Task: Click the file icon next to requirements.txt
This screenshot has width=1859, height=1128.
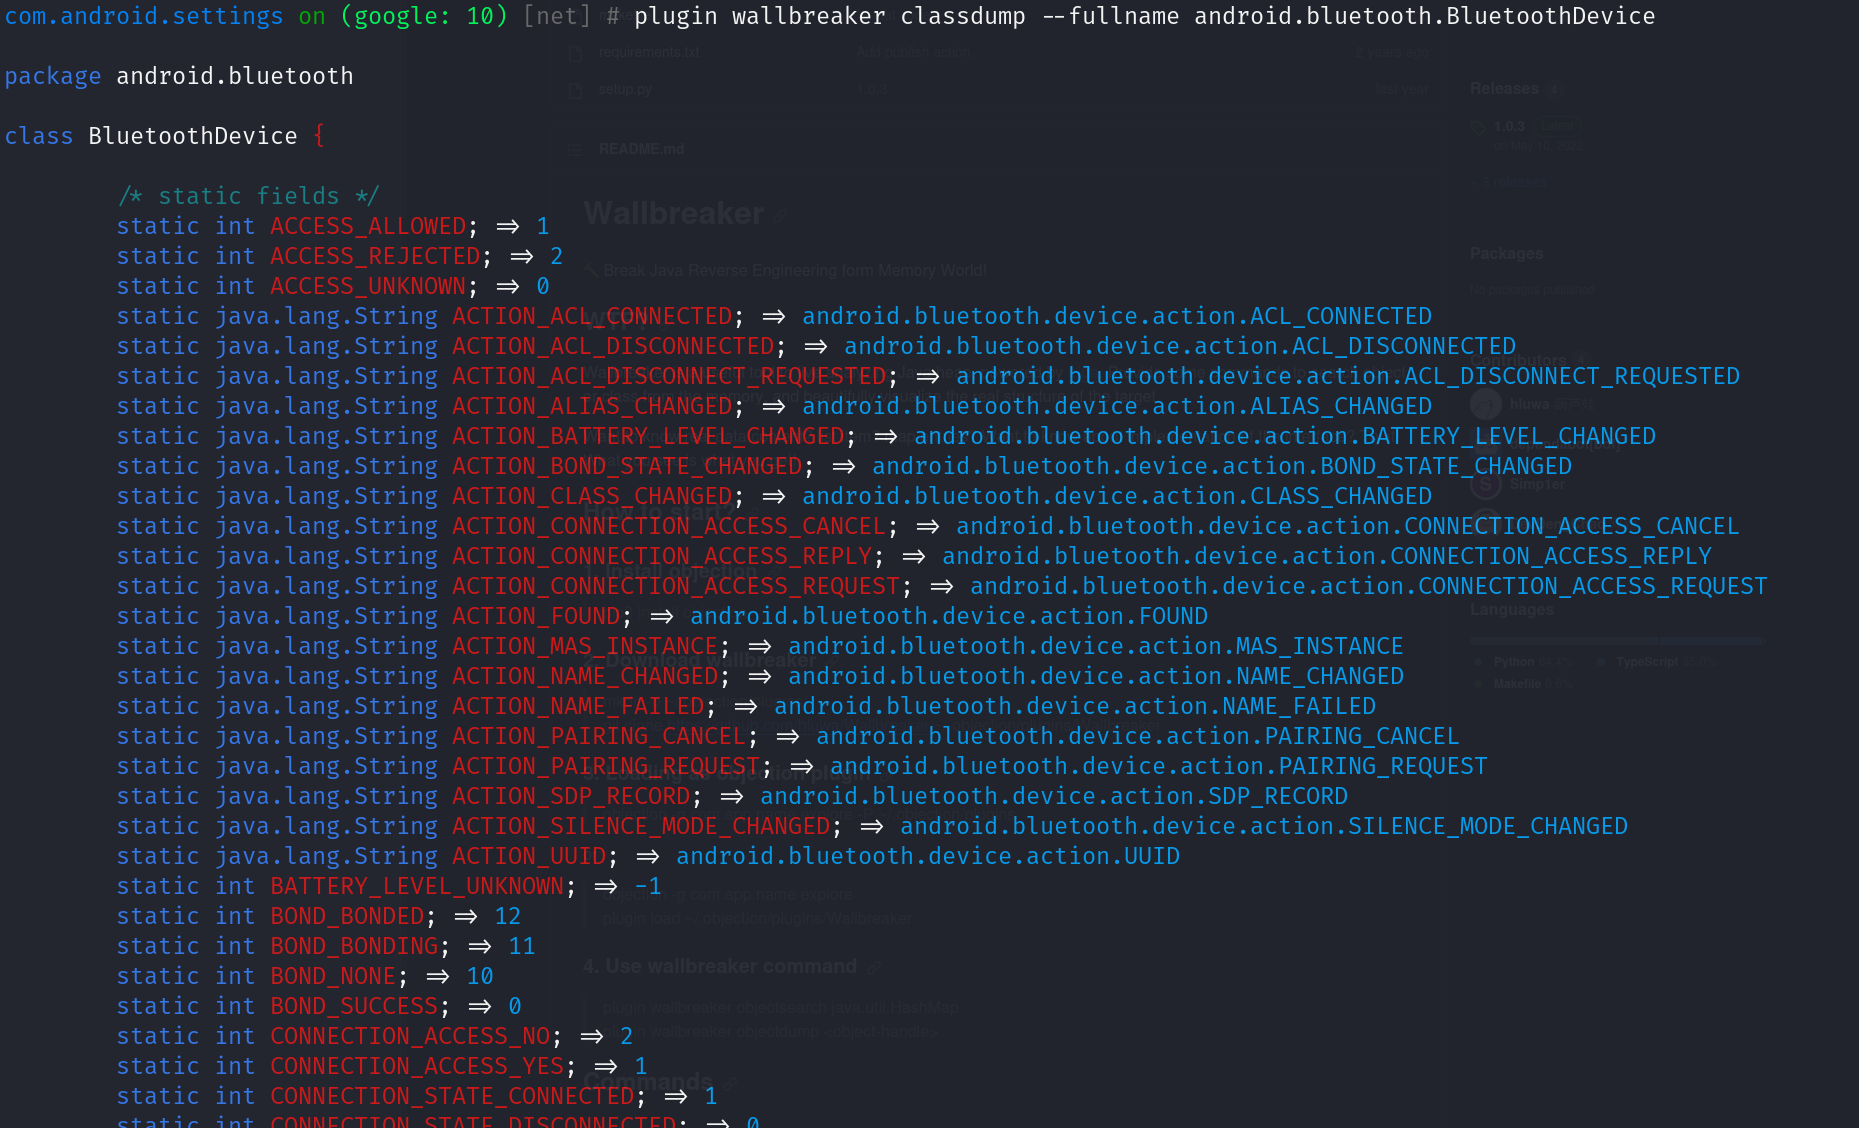Action: click(x=575, y=53)
